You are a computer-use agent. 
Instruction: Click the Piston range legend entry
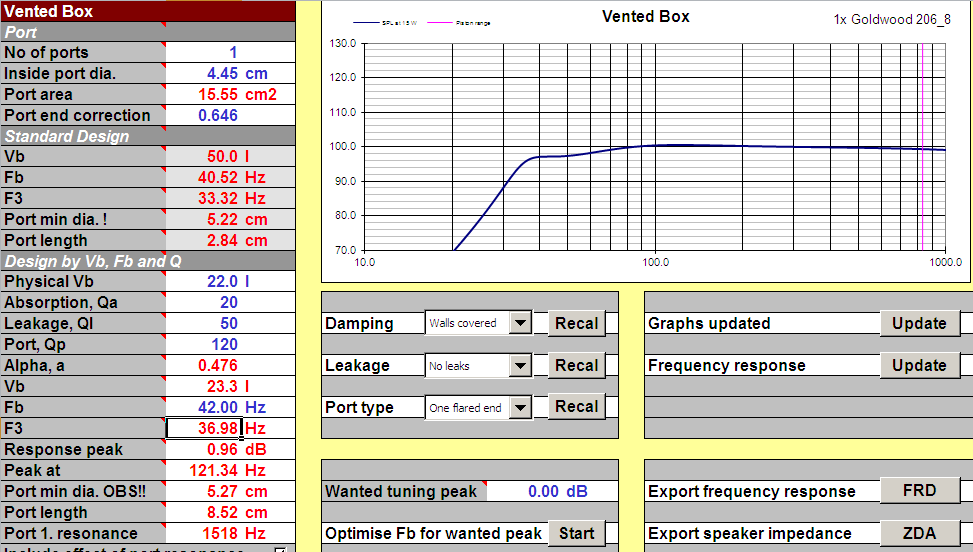click(x=459, y=23)
